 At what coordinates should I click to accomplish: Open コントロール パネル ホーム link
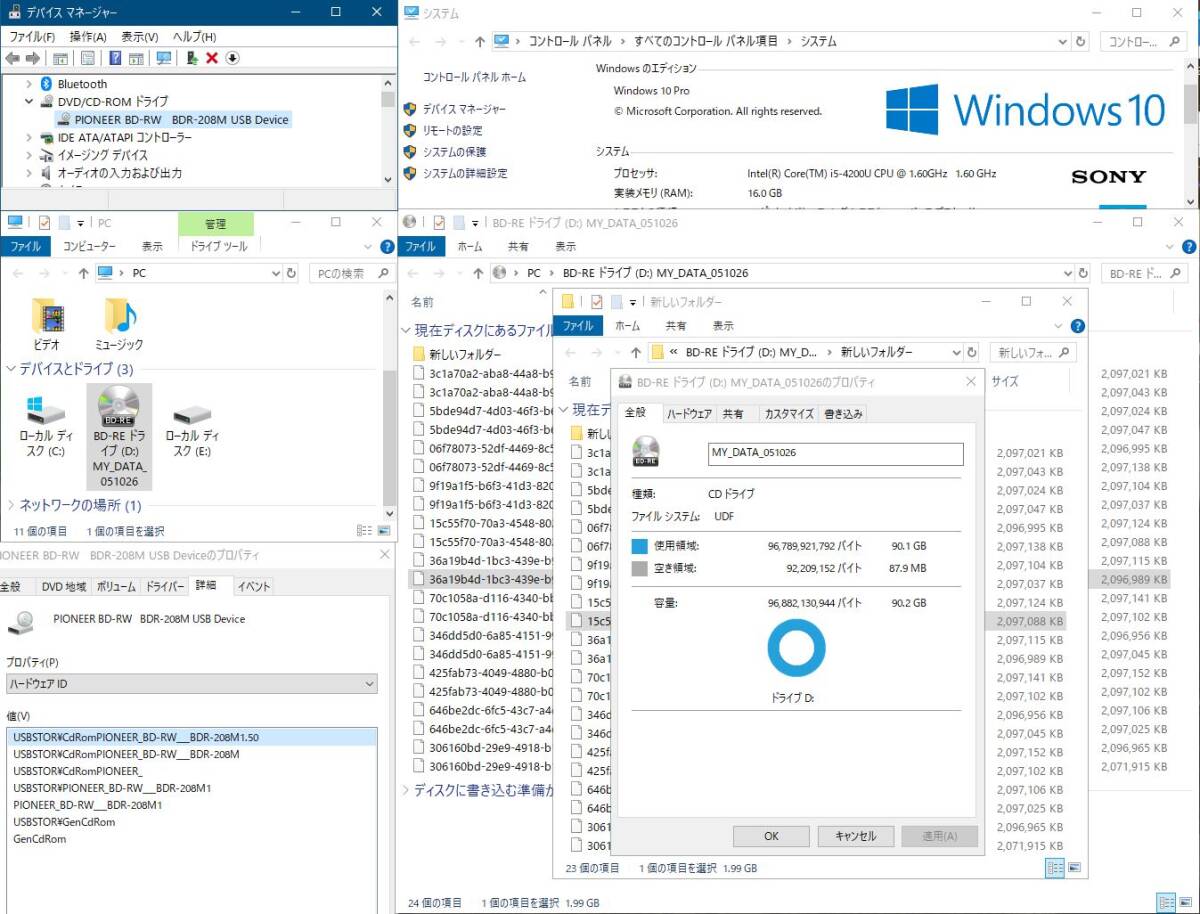click(x=474, y=77)
